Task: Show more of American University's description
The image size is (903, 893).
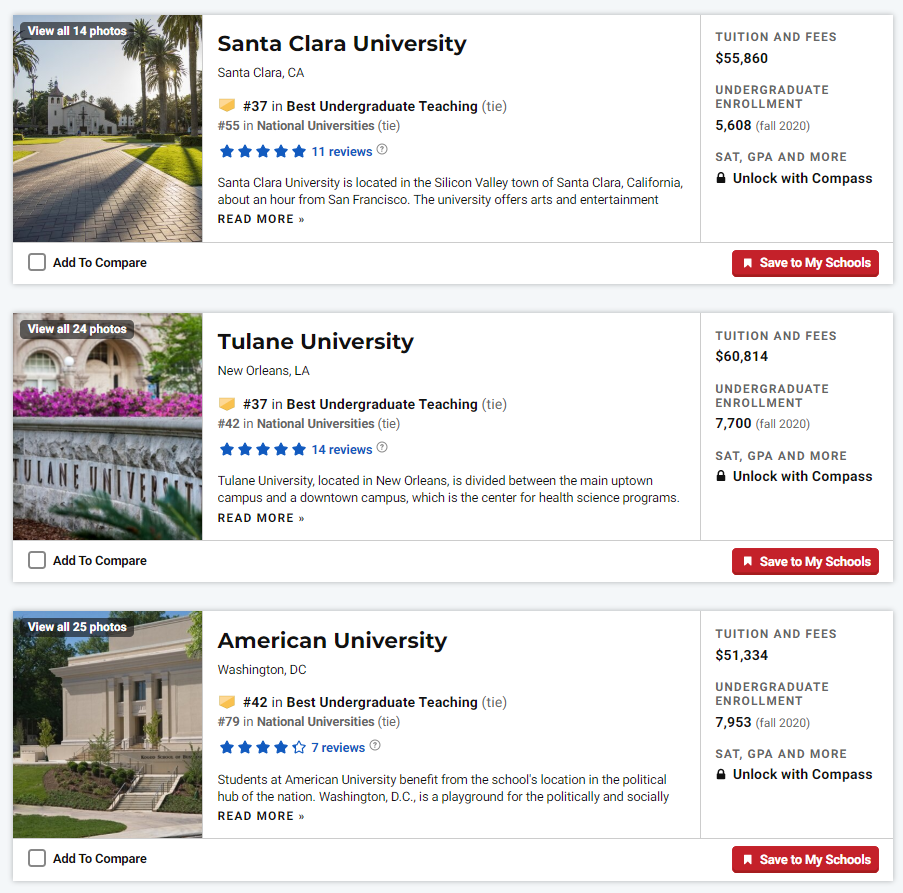Action: click(x=261, y=816)
